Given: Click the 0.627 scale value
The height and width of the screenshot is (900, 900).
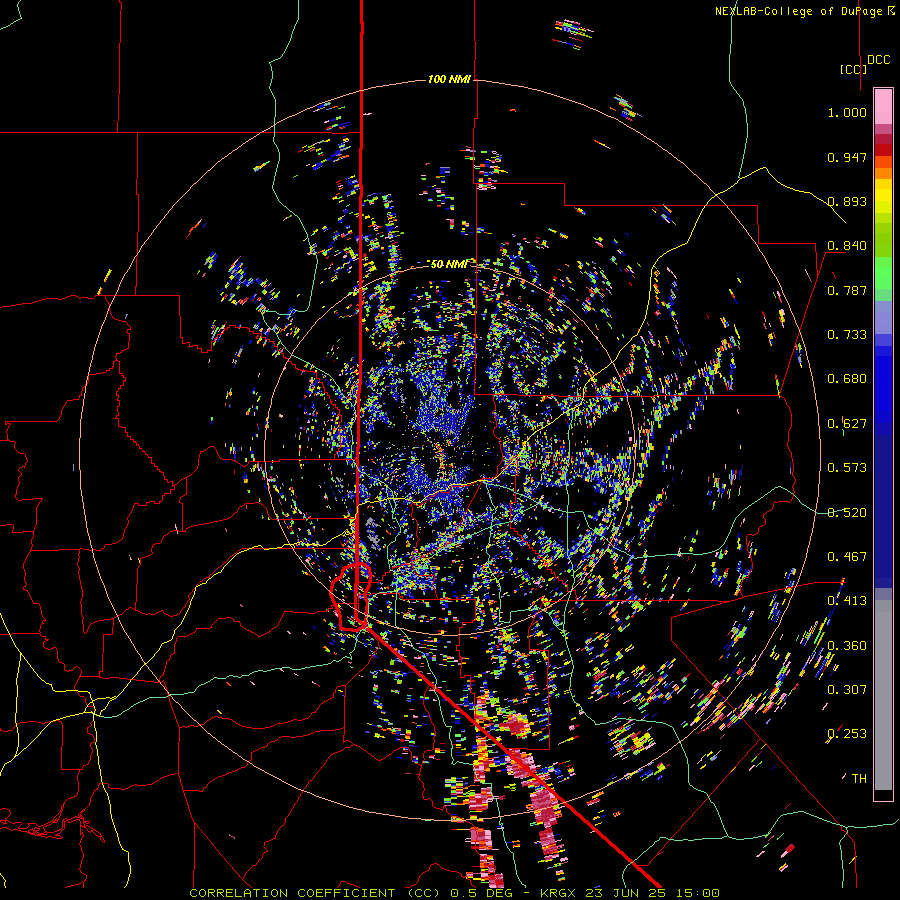Looking at the screenshot, I should pos(847,424).
